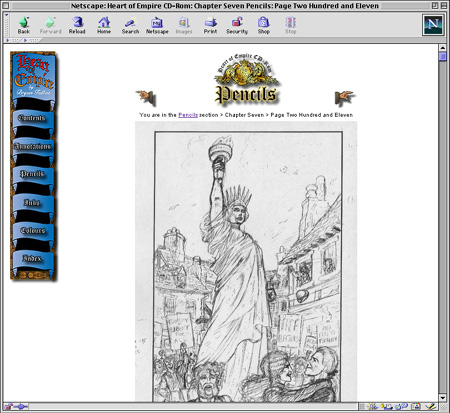
Task: Select the Colours banner in sidebar
Action: pos(33,230)
